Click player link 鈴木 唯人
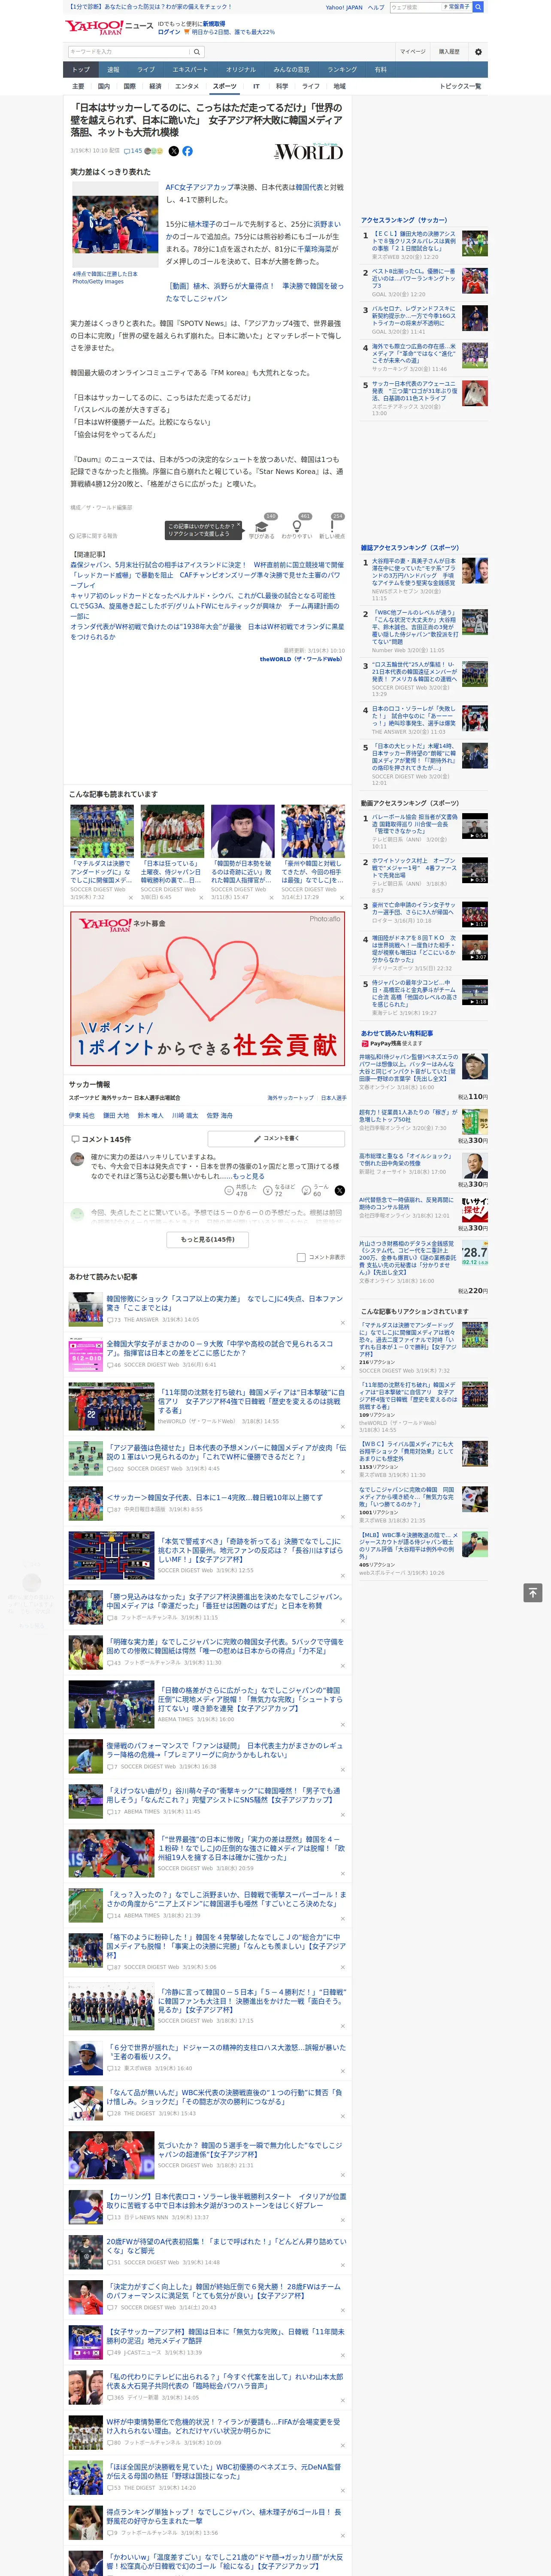The height and width of the screenshot is (2576, 551). point(150,1115)
